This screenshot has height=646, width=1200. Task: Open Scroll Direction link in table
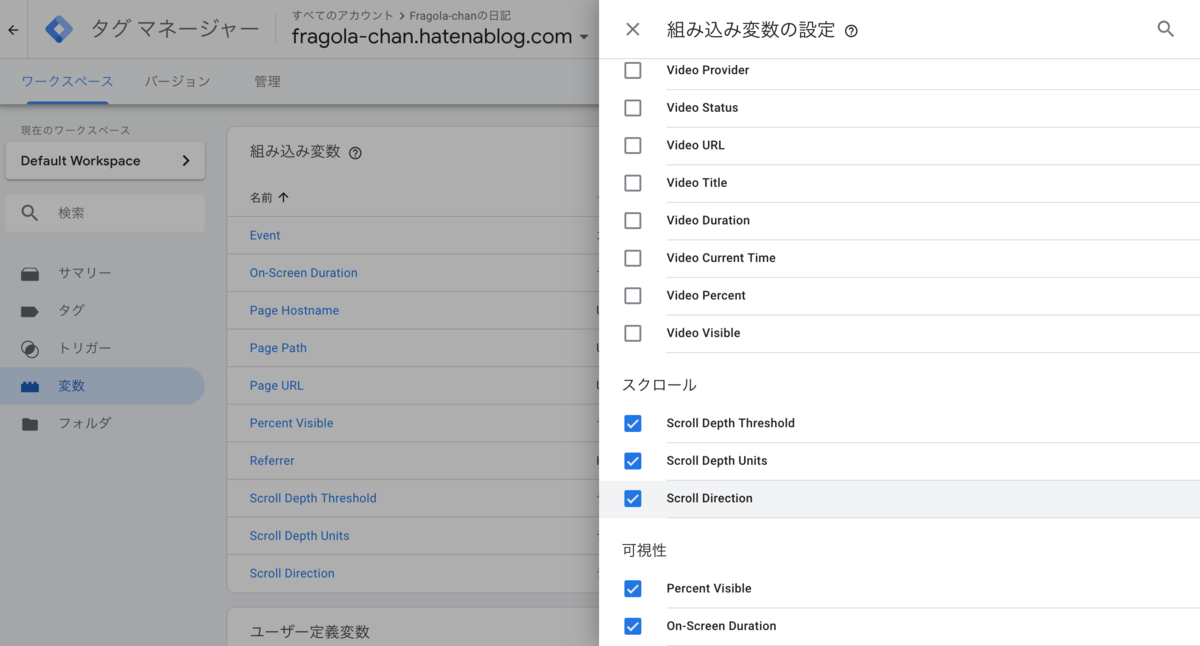292,574
